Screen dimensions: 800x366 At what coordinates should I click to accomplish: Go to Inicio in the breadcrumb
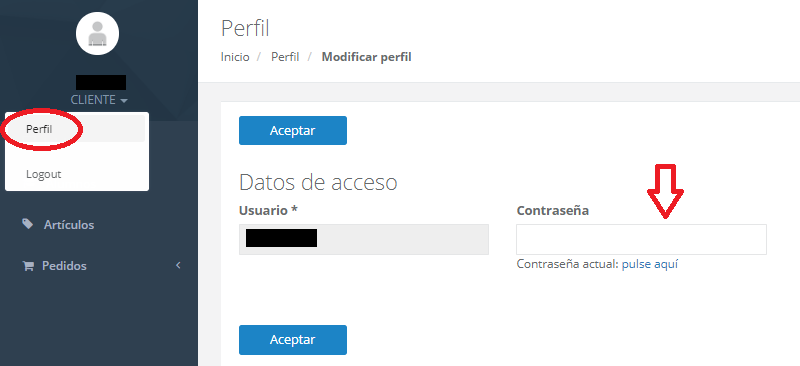point(235,57)
